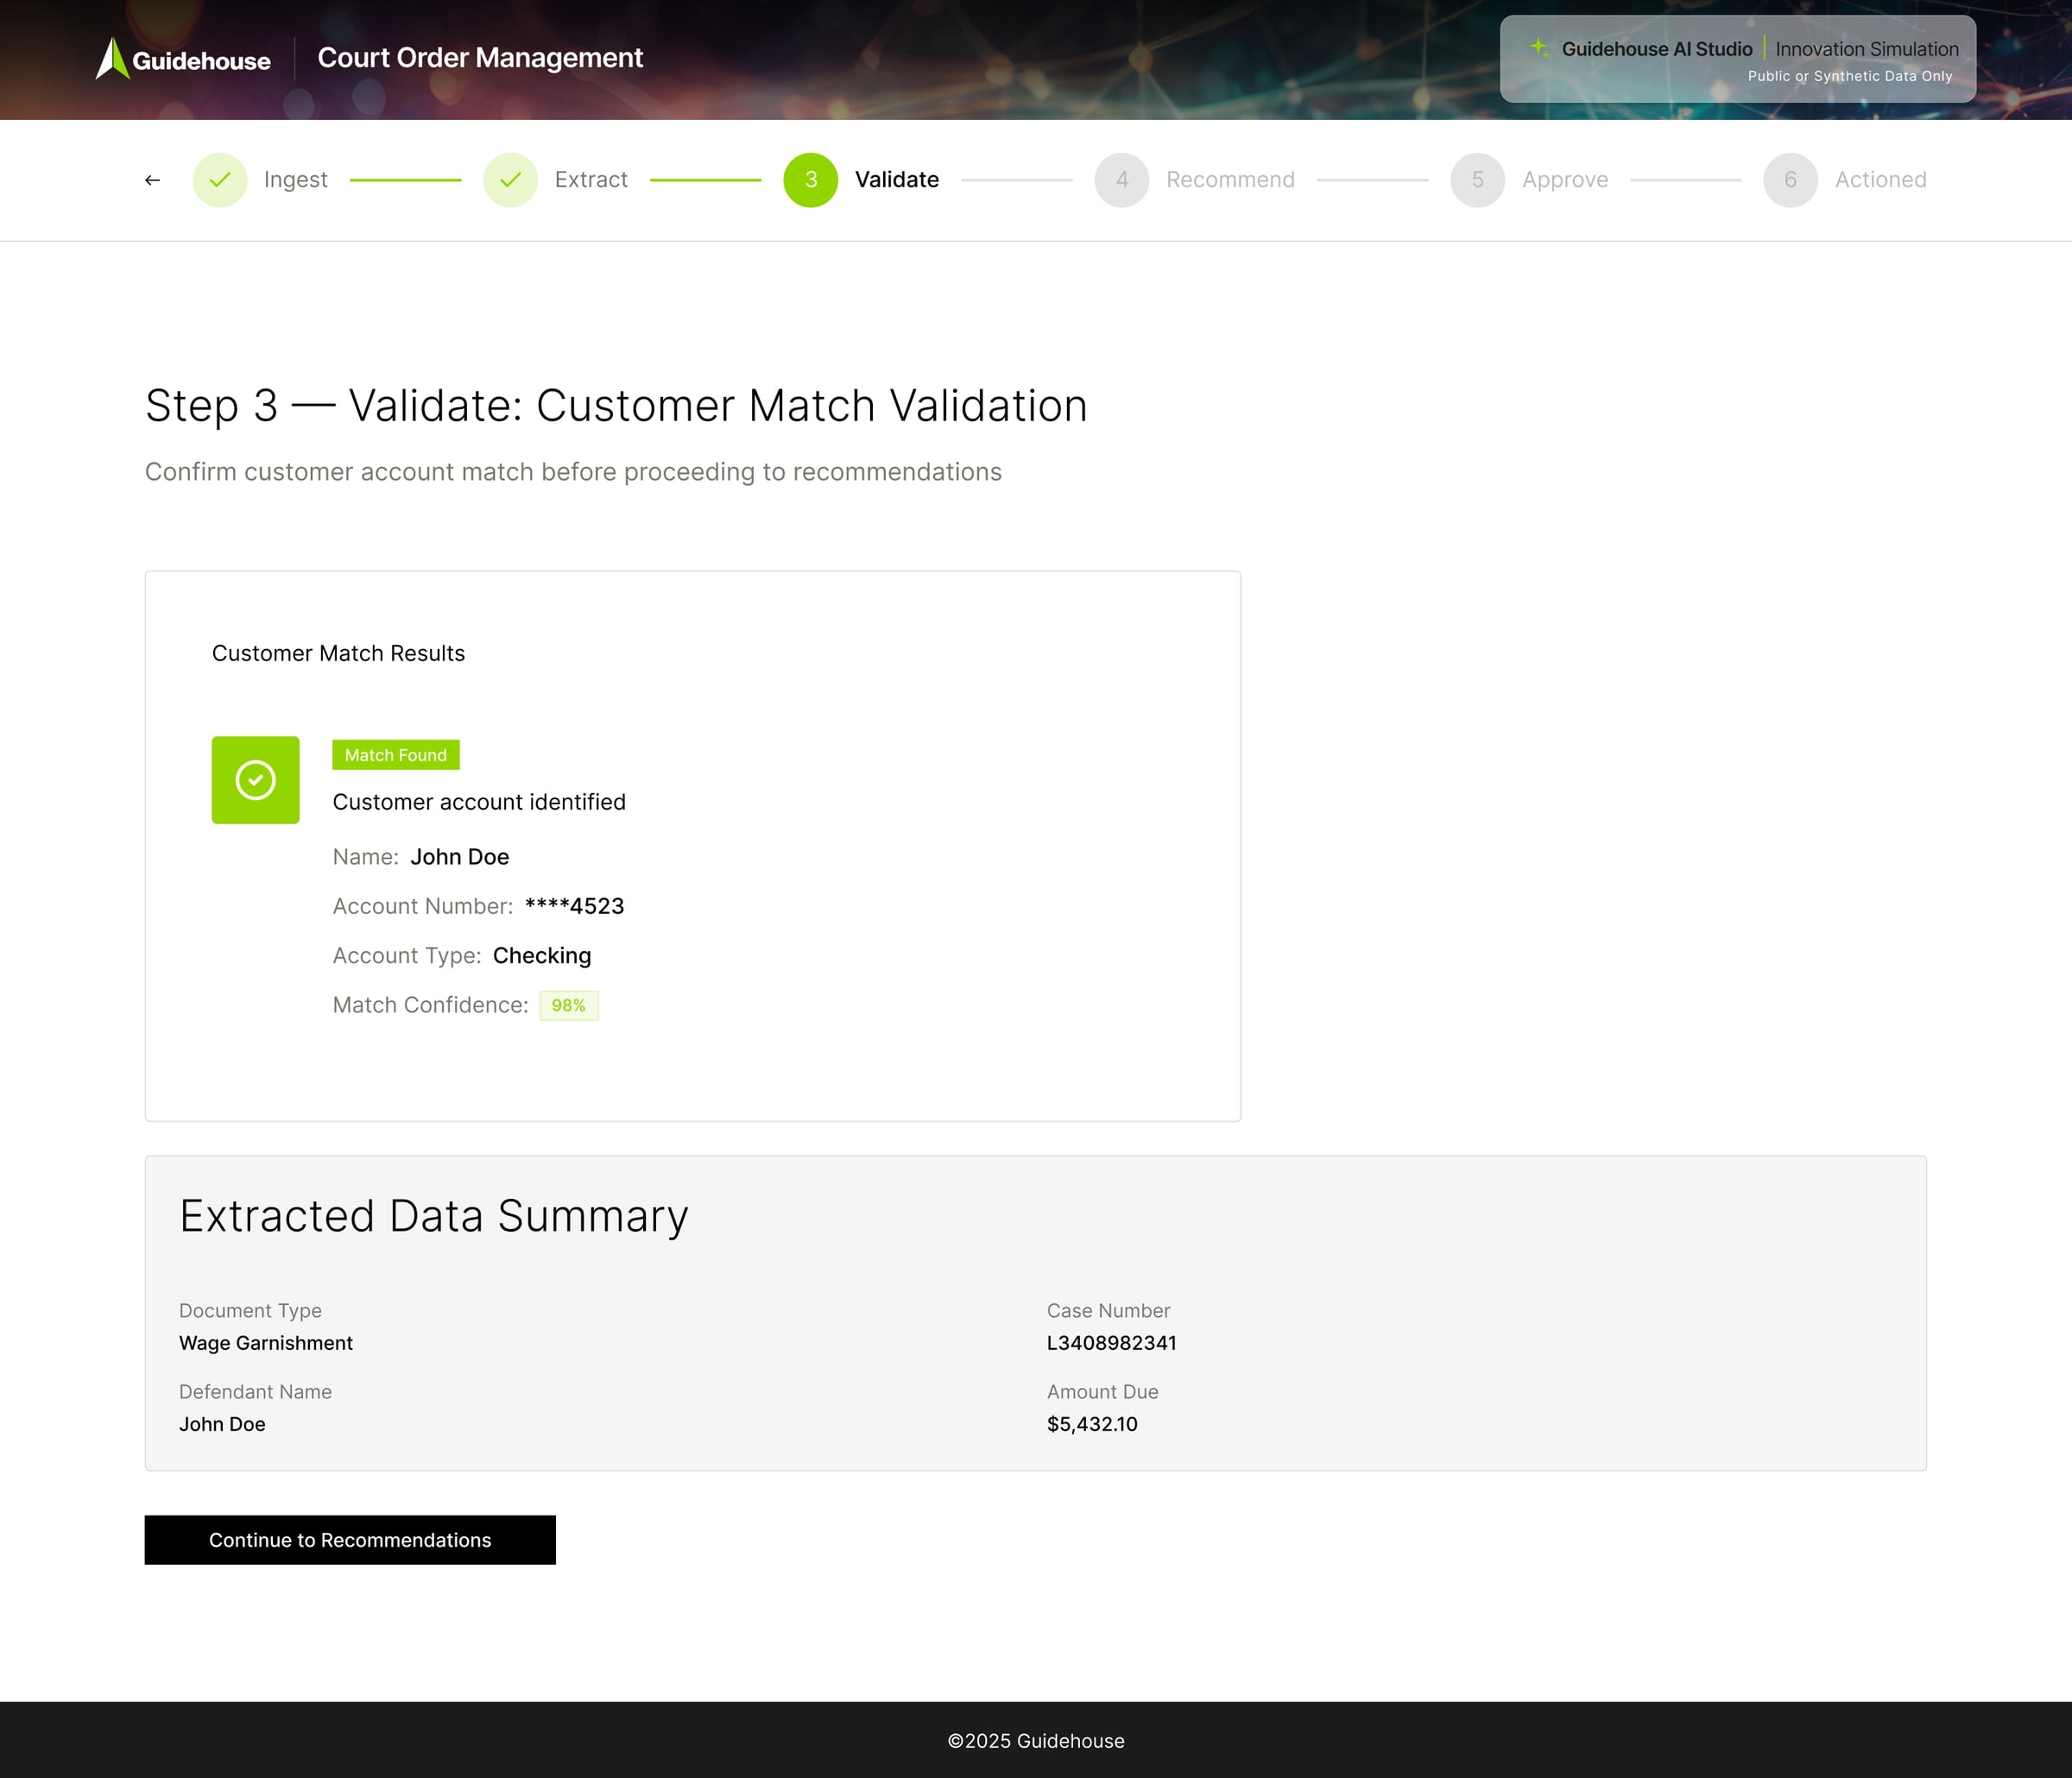The width and height of the screenshot is (2072, 1778).
Task: Click the sparkle icon in Guidehouse AI Studio badge
Action: (x=1537, y=47)
